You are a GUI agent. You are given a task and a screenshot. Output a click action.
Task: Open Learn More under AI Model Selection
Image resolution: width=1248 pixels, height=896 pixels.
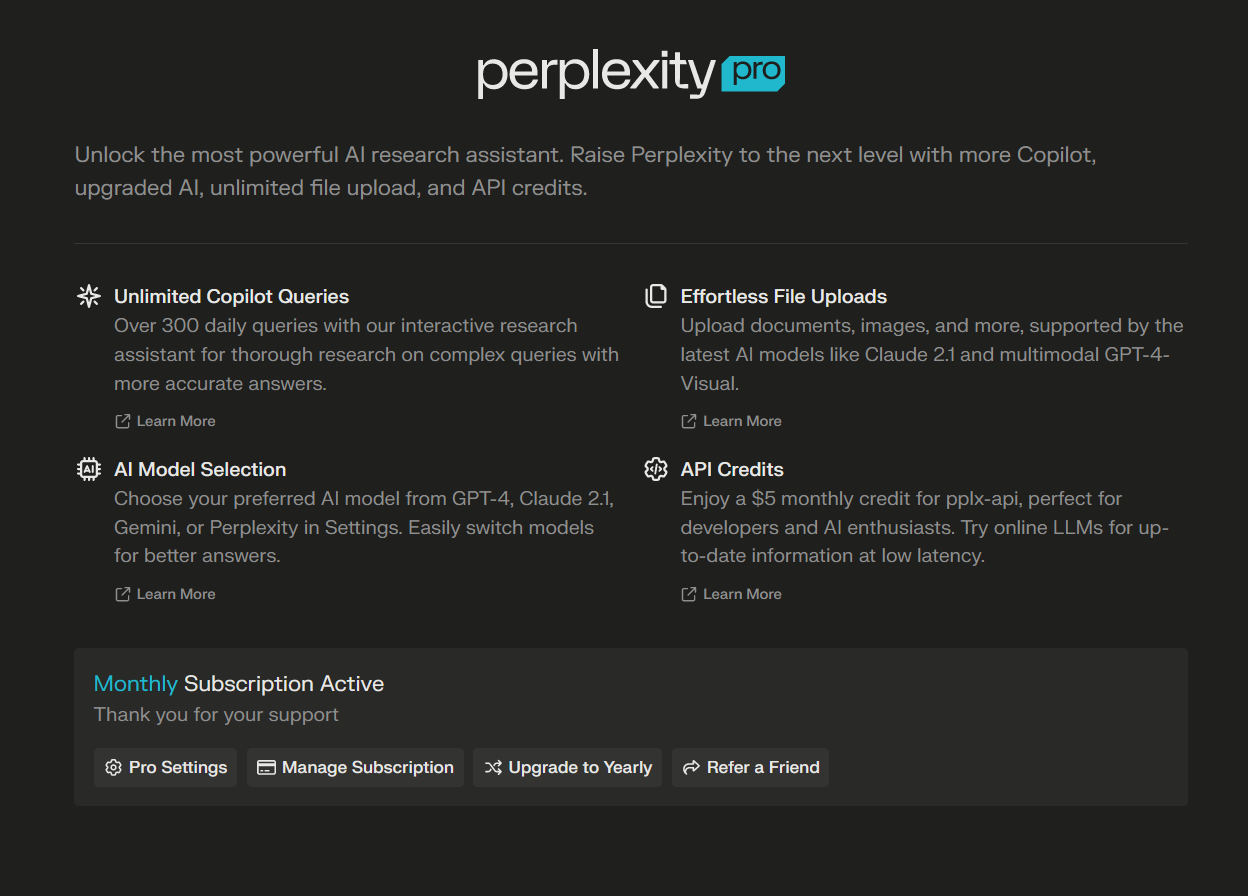(x=176, y=593)
